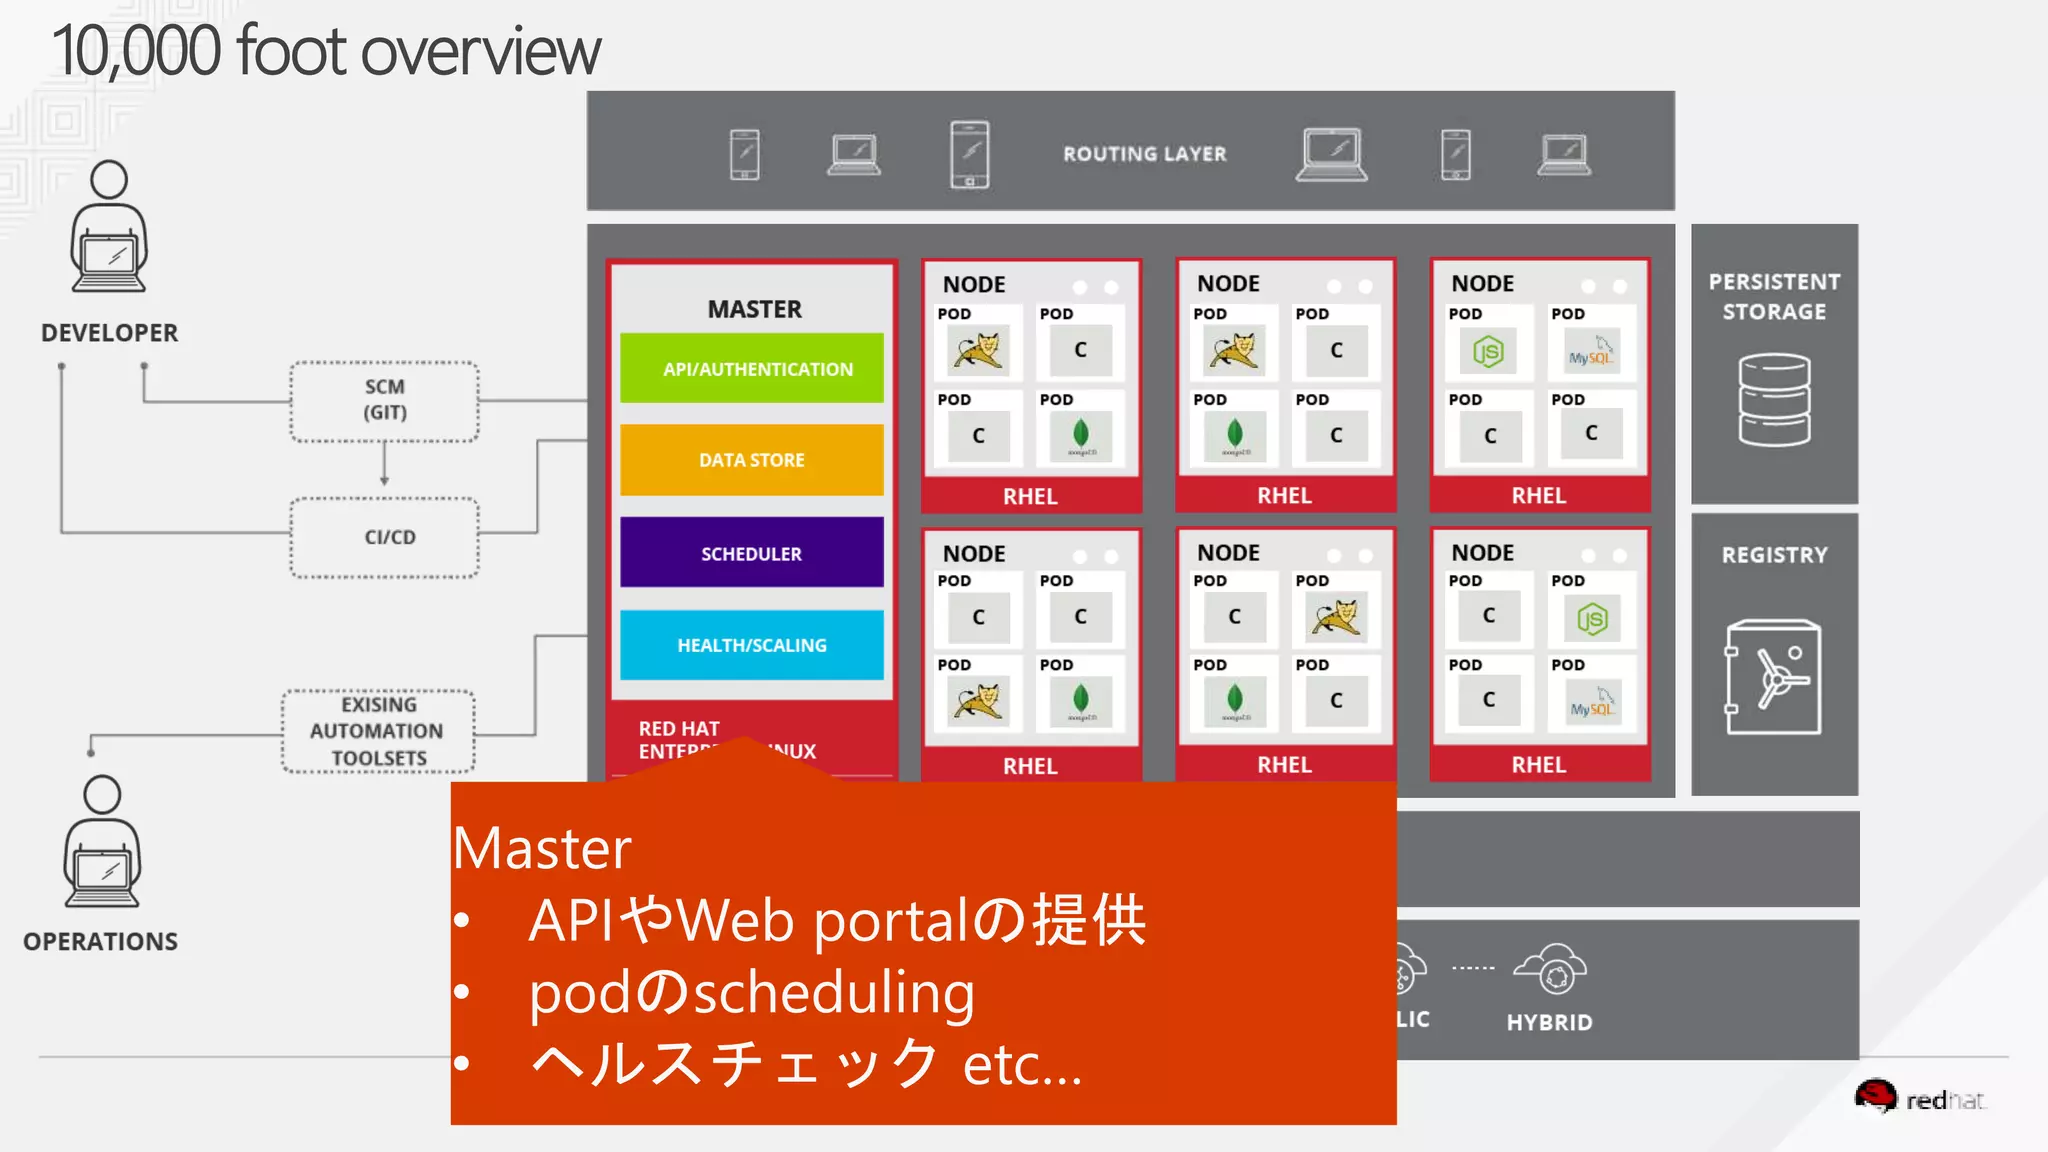Click MySQL pod icon in top-right node

pyautogui.click(x=1590, y=351)
